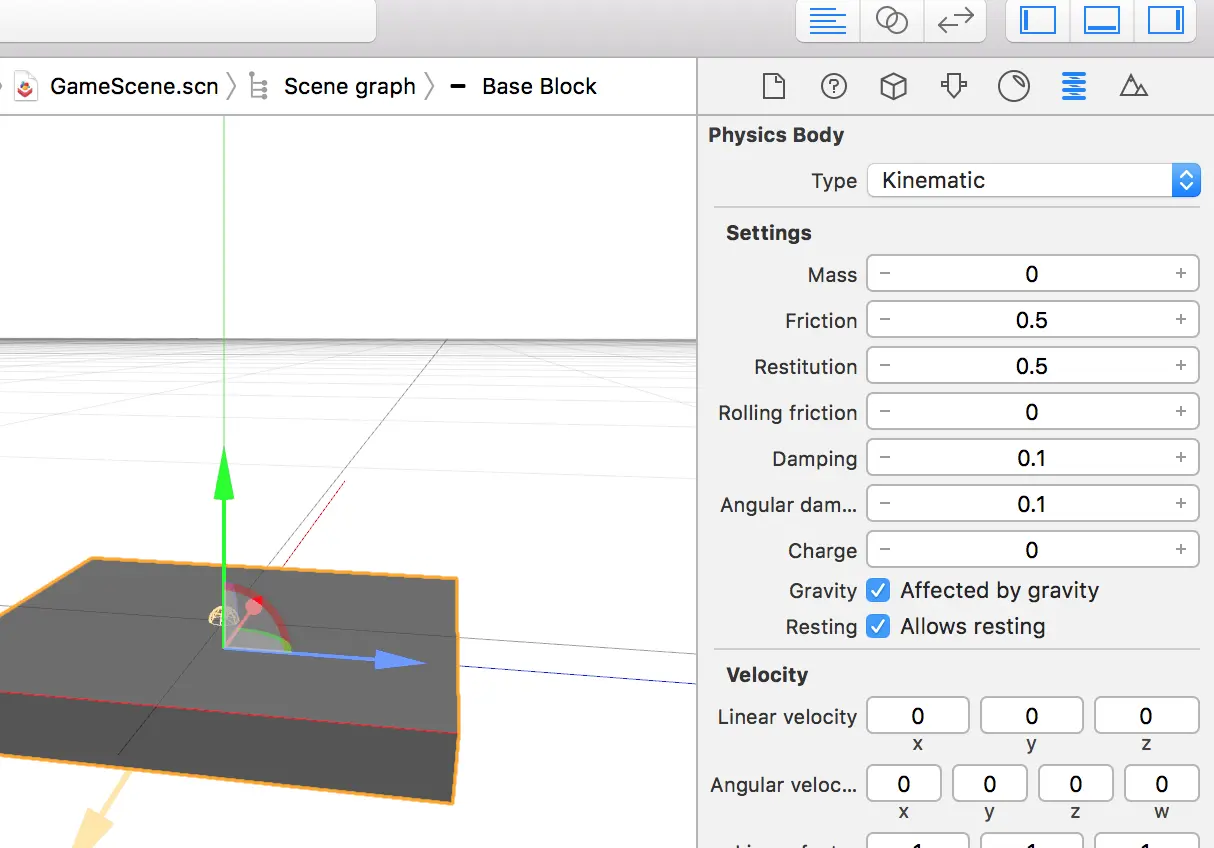Open the Scene inspector mountain icon
The image size is (1214, 848).
click(x=1133, y=86)
